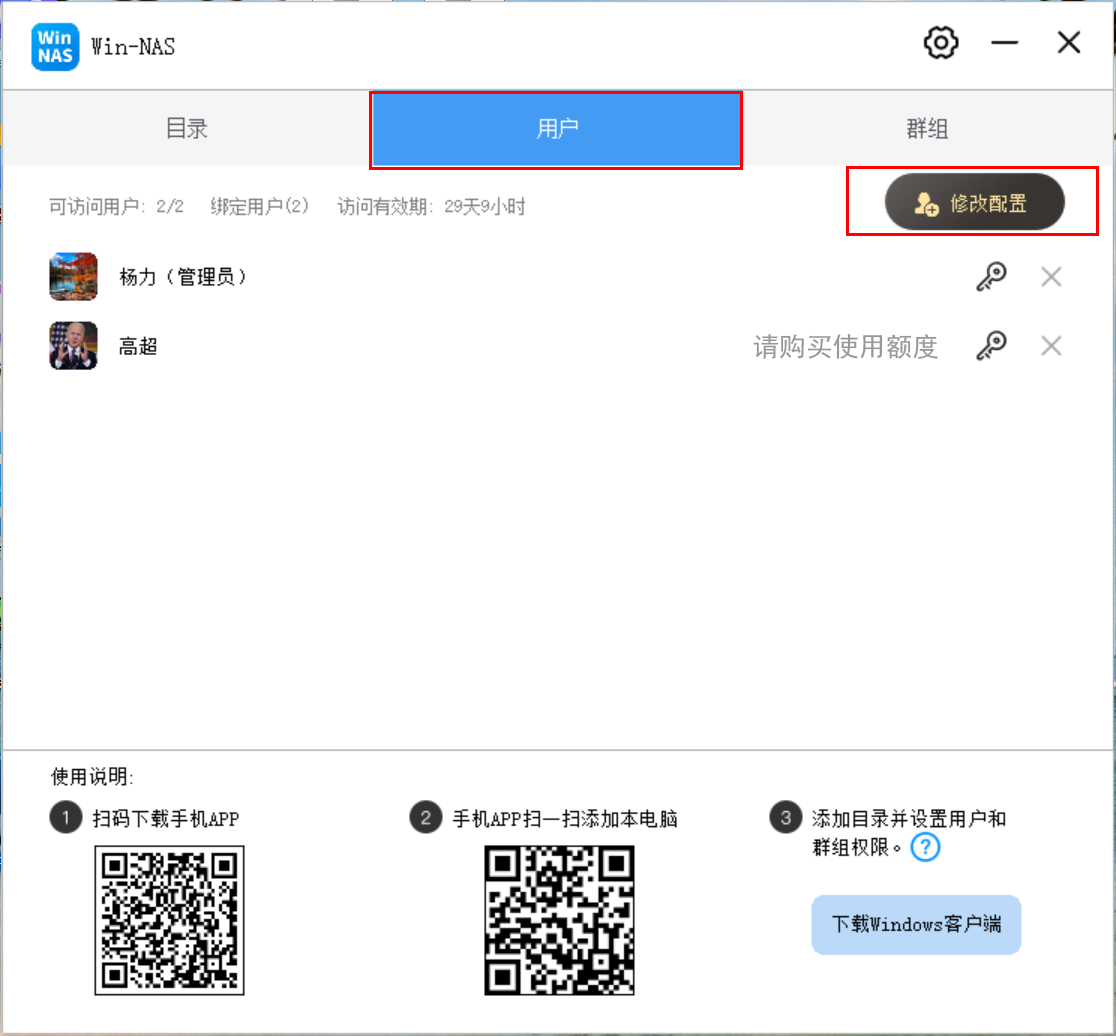Click 绑定用户(2) text

point(260,207)
